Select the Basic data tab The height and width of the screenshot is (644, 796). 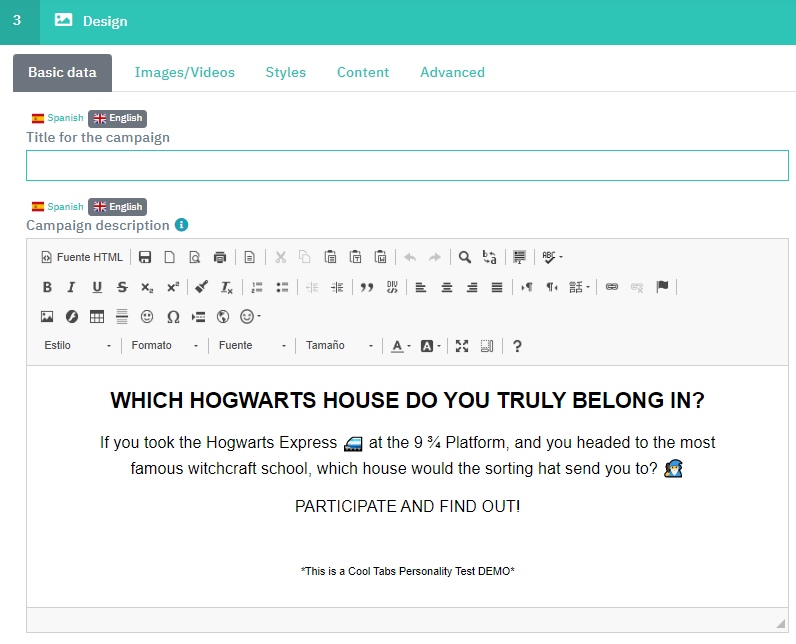62,73
